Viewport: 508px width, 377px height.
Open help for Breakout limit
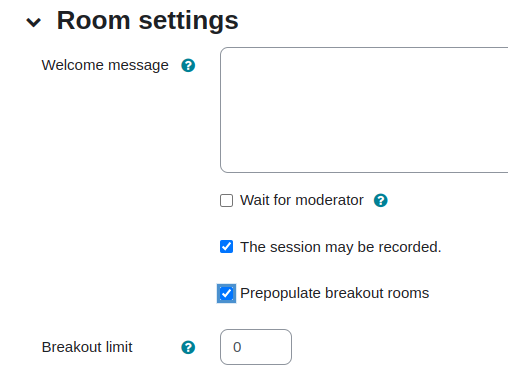pyautogui.click(x=188, y=347)
